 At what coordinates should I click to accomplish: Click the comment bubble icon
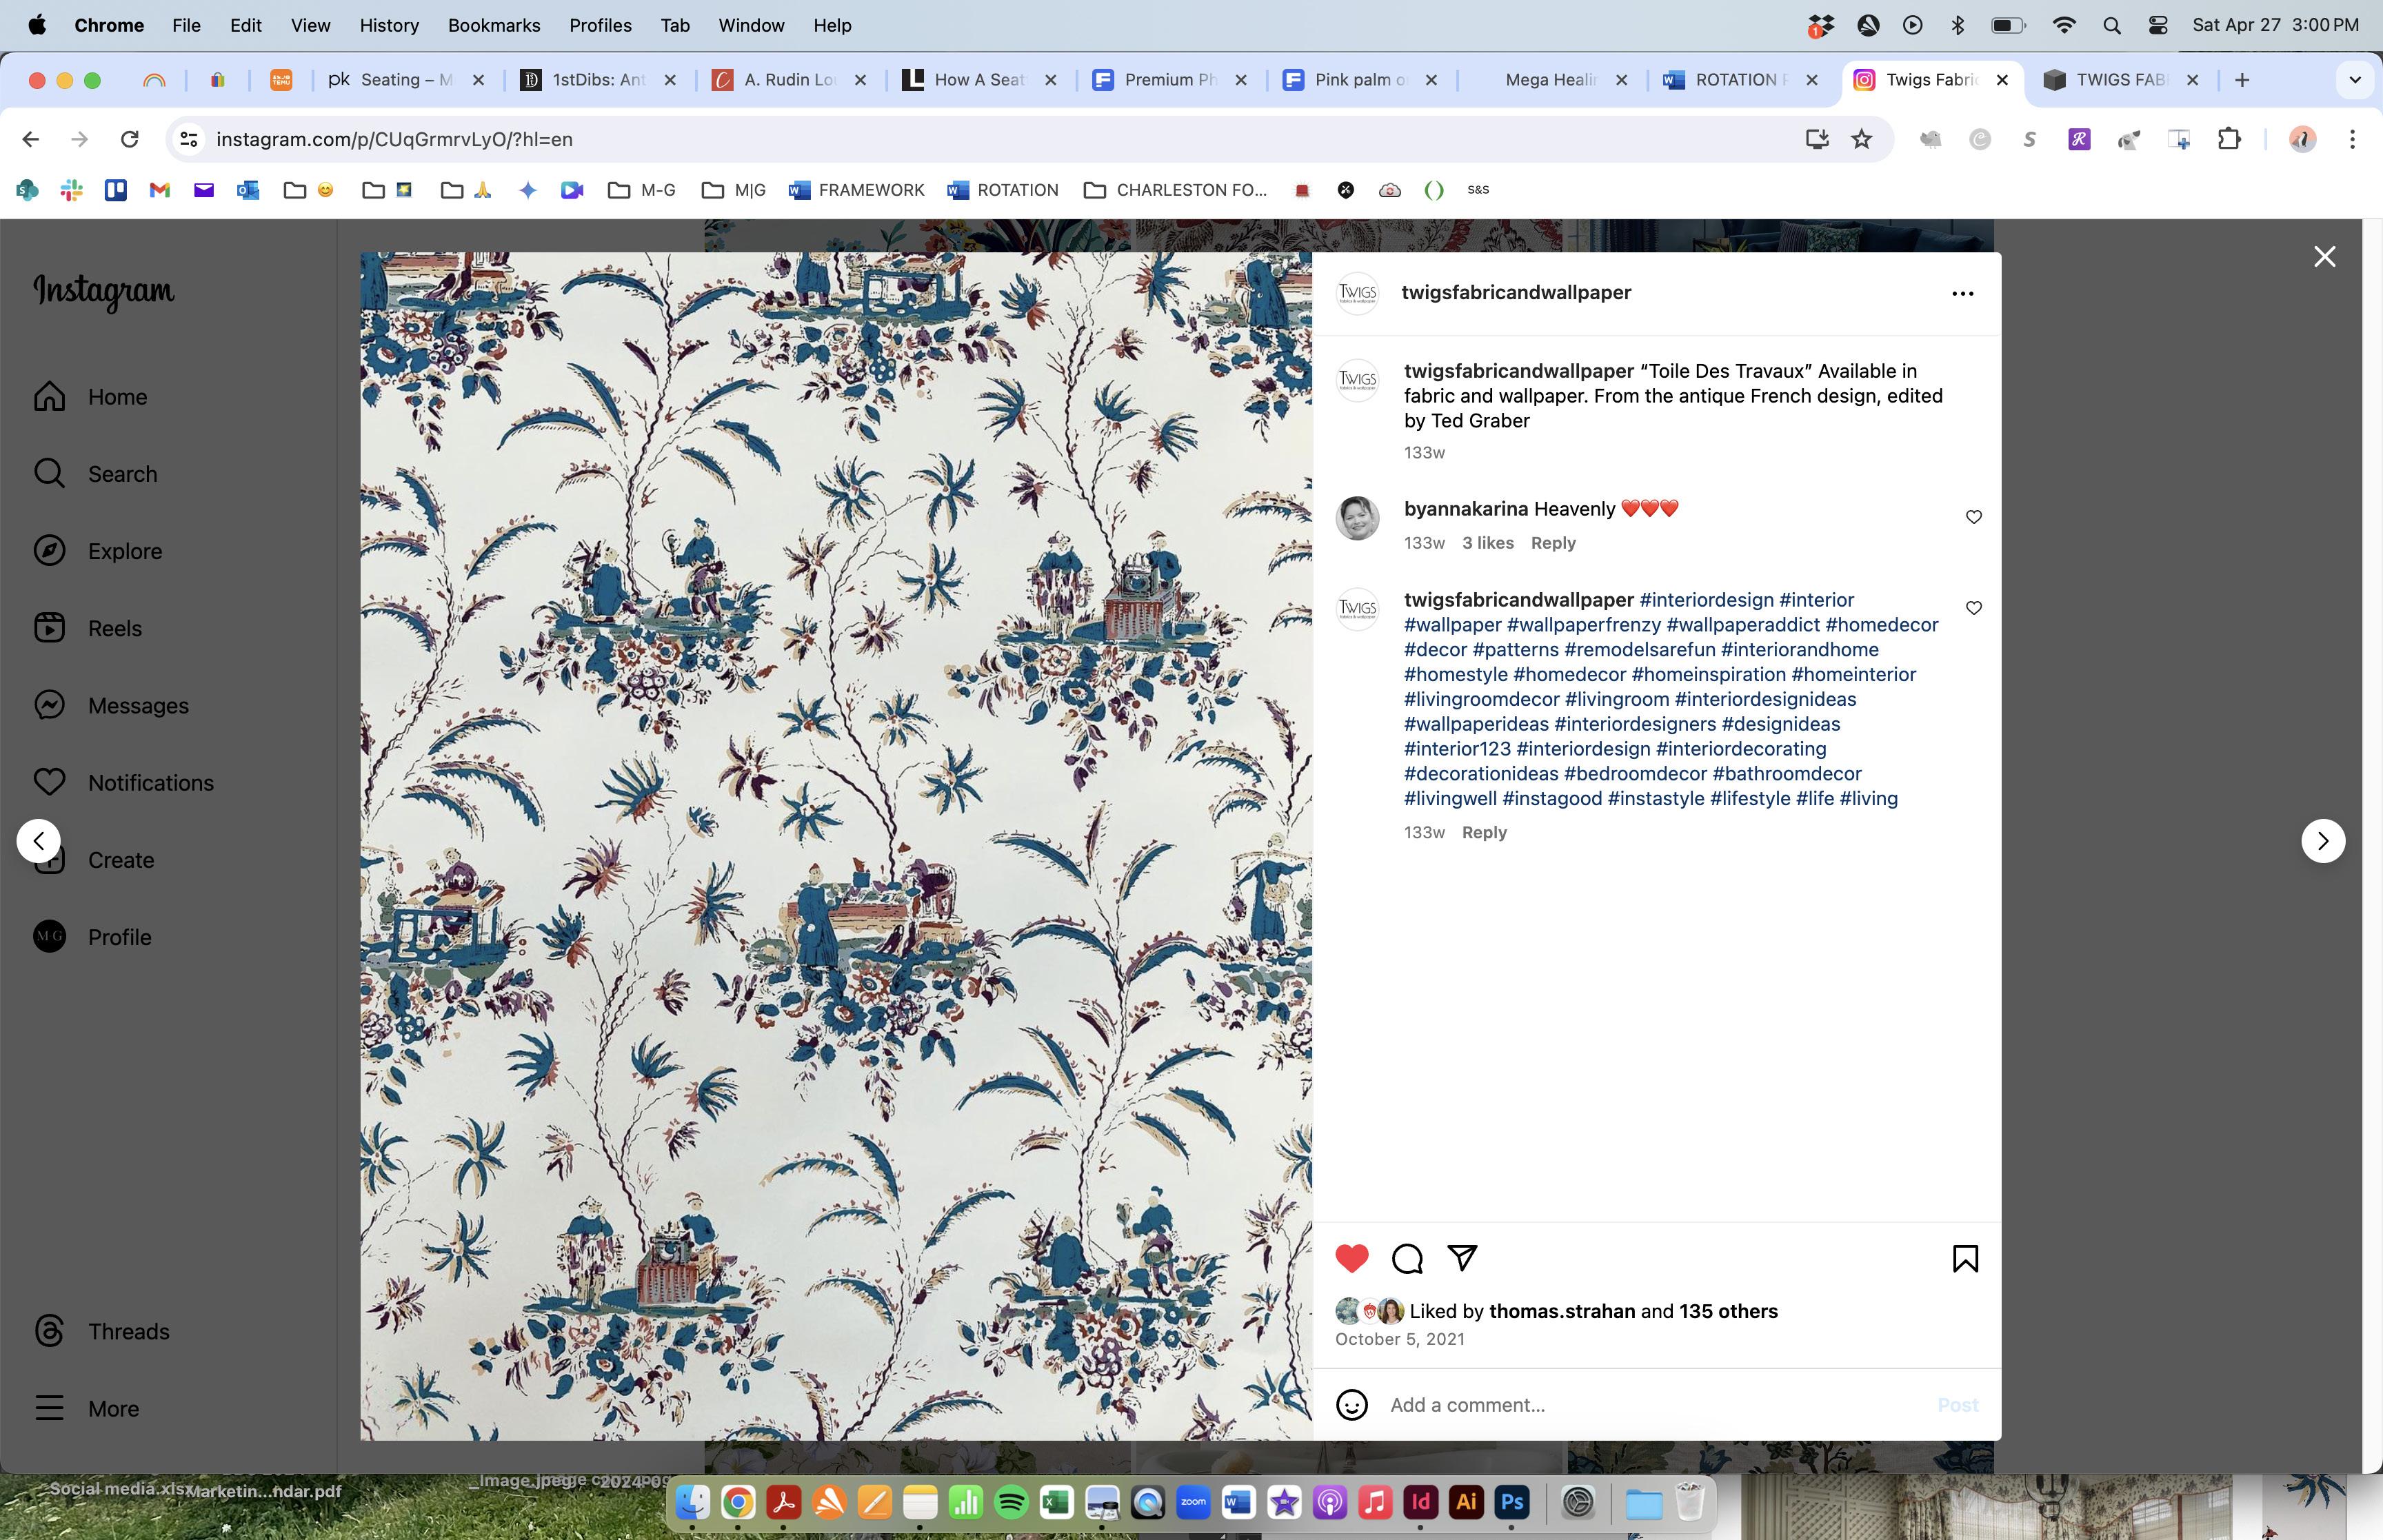[1406, 1259]
